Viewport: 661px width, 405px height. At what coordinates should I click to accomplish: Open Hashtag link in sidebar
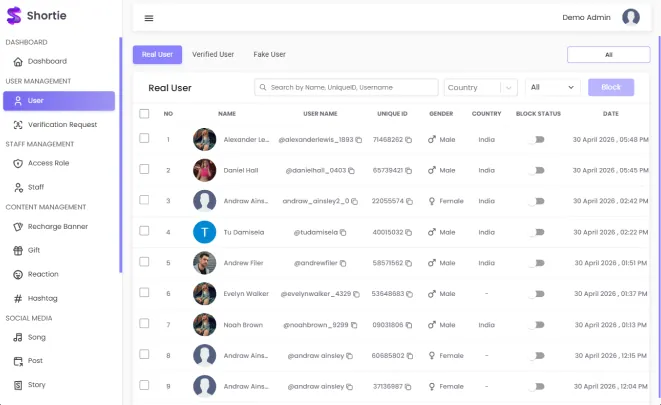coord(43,298)
